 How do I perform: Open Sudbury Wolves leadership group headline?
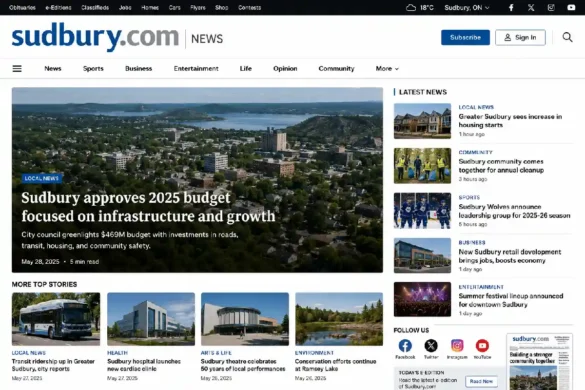[514, 211]
